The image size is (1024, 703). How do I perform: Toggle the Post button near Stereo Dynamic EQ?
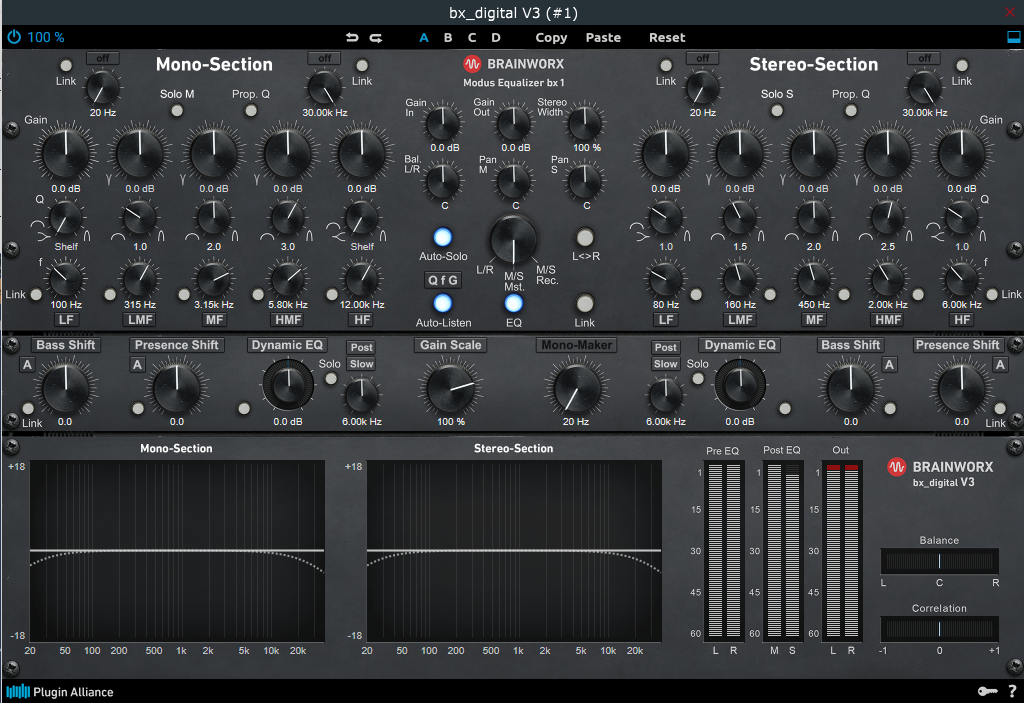(665, 348)
